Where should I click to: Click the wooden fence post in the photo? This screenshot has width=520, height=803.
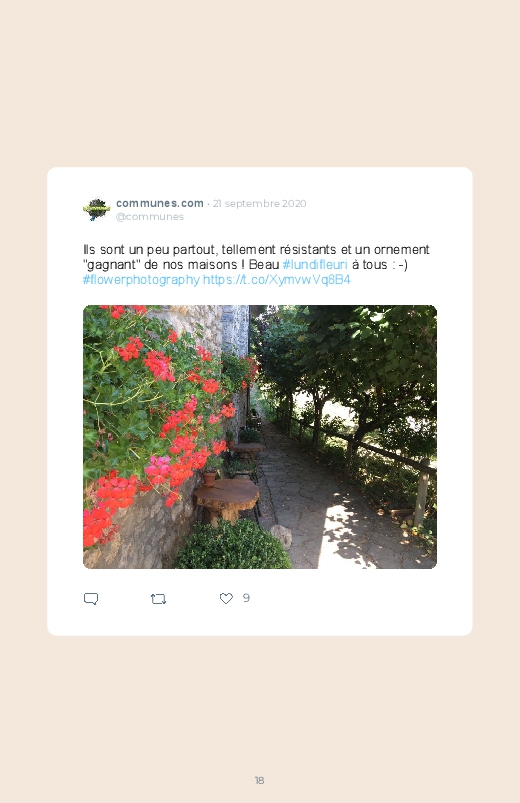(422, 492)
